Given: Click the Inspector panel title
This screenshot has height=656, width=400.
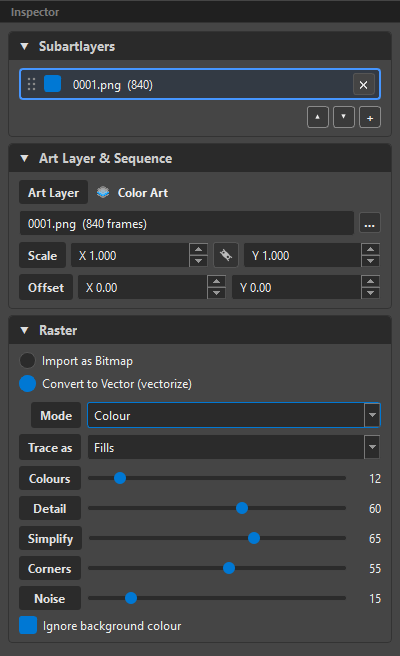Looking at the screenshot, I should pos(35,12).
